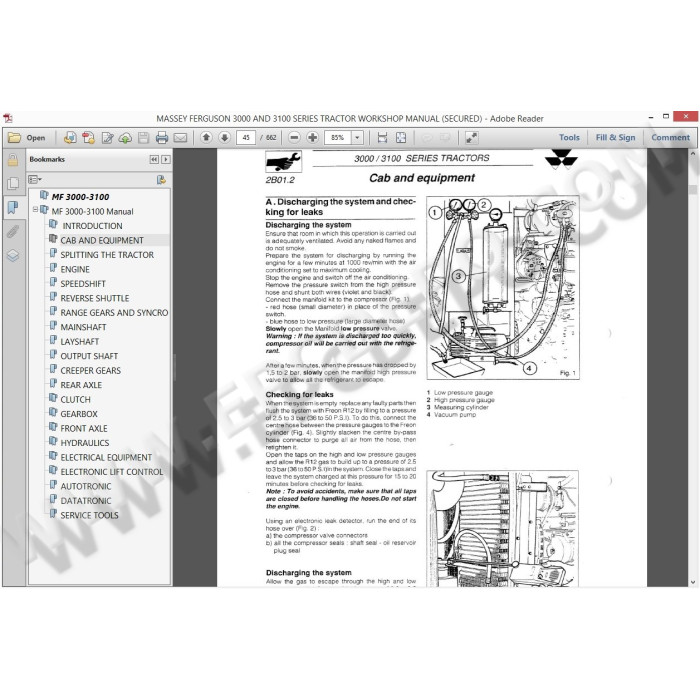Click the Open file button
The height and width of the screenshot is (700, 700).
[x=27, y=138]
